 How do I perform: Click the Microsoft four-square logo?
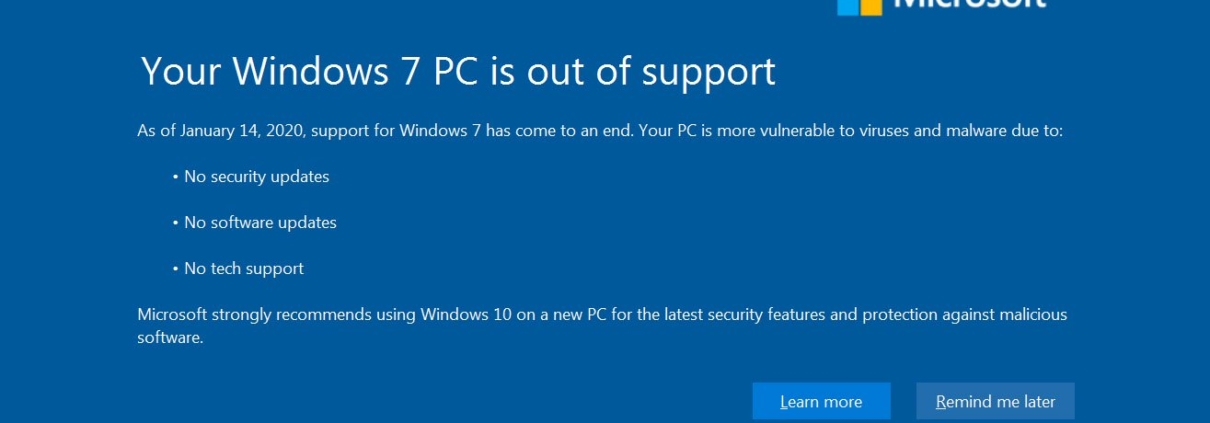(x=860, y=7)
